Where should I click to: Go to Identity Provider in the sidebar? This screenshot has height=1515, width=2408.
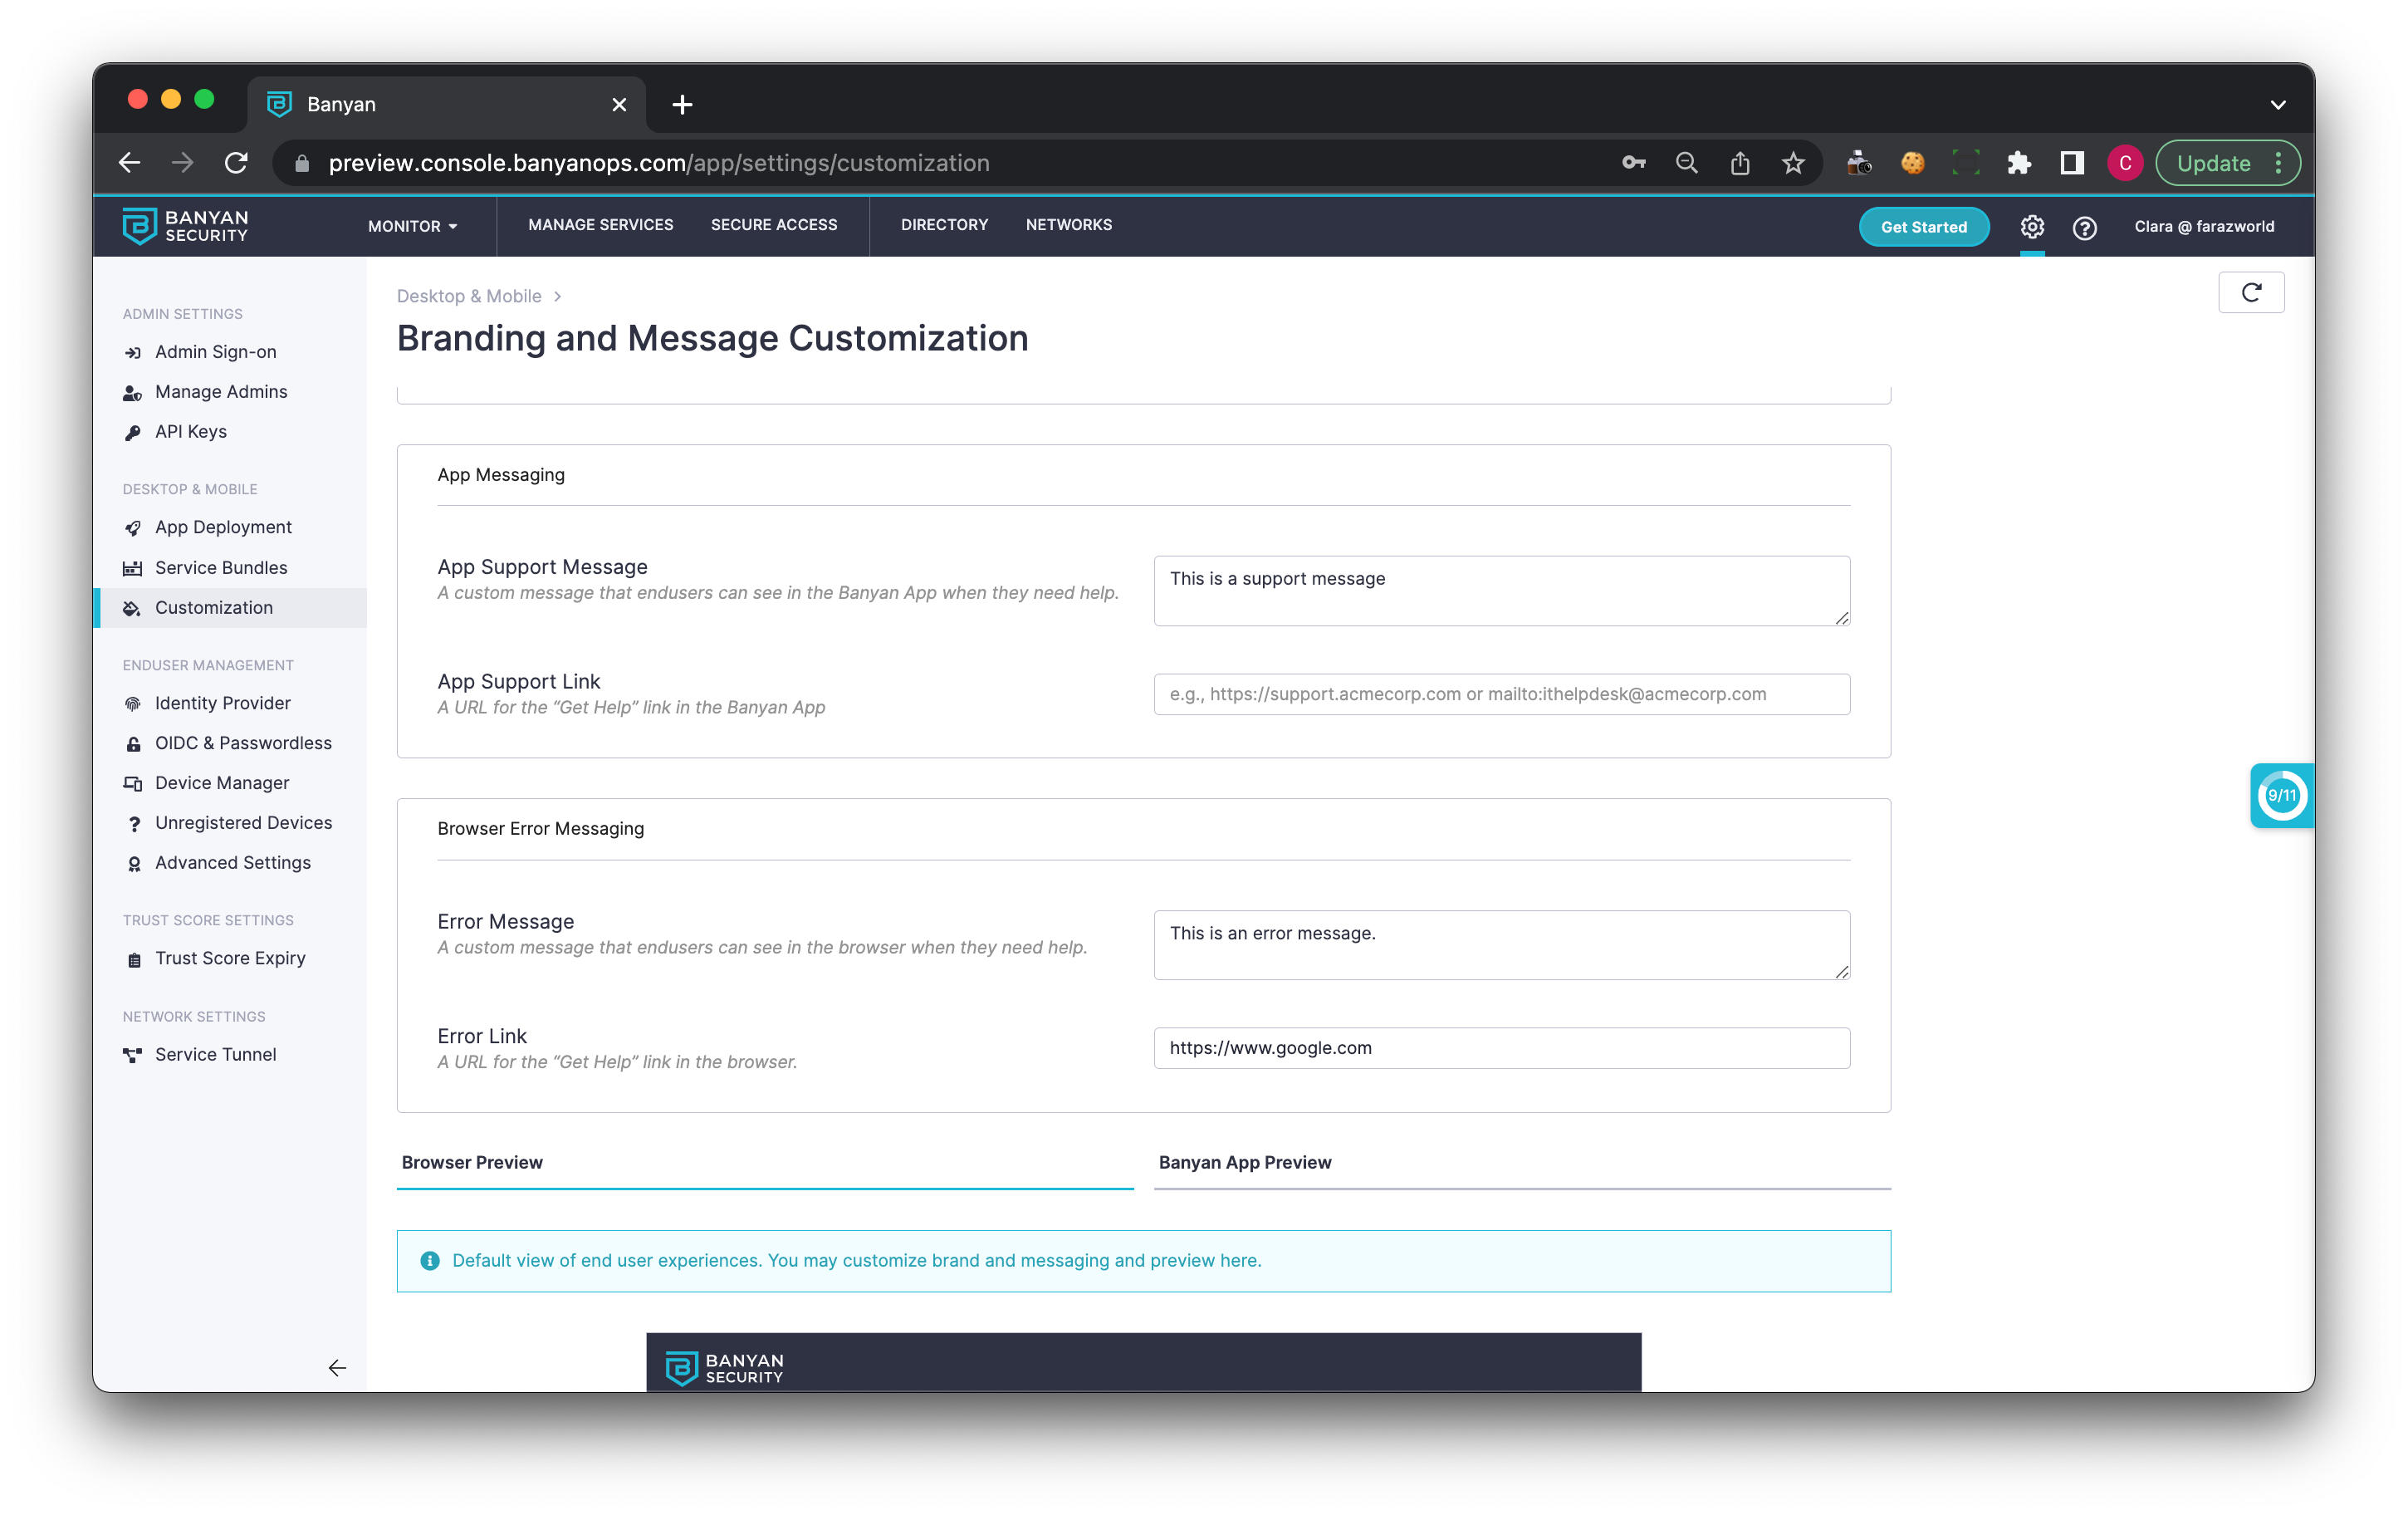click(x=222, y=703)
